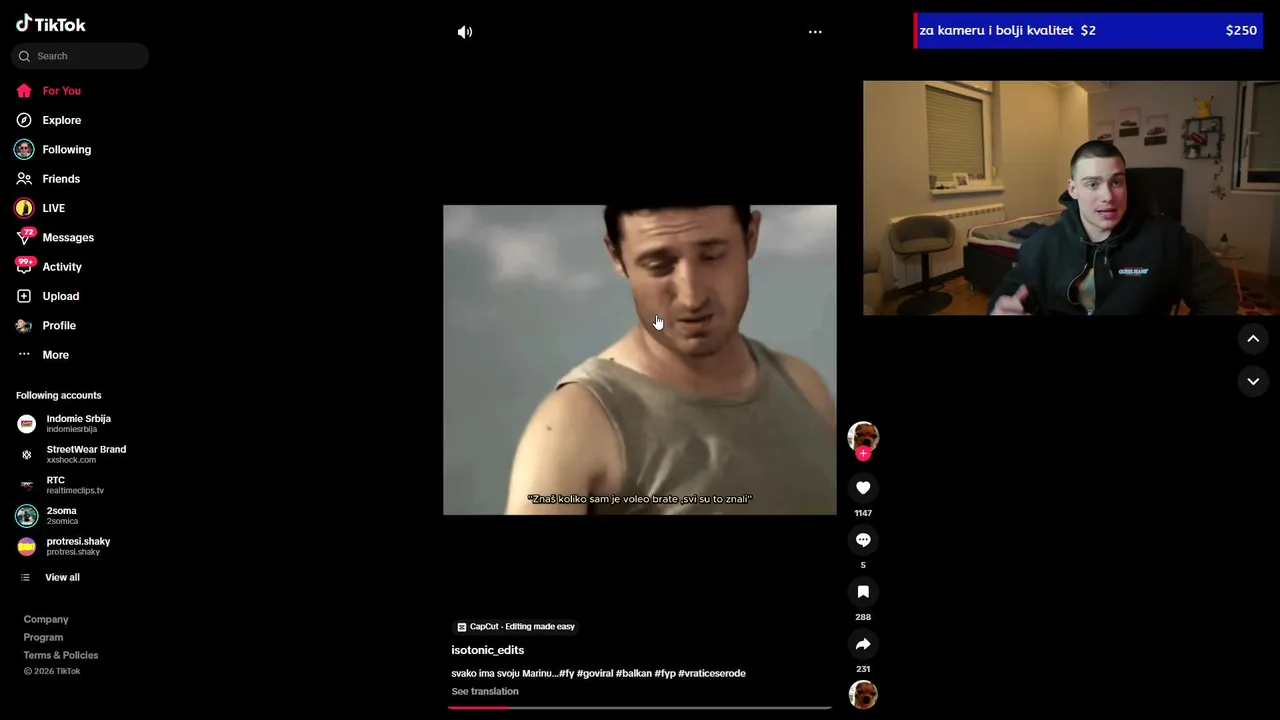The width and height of the screenshot is (1280, 720).
Task: Open video options three-dots menu
Action: [815, 32]
